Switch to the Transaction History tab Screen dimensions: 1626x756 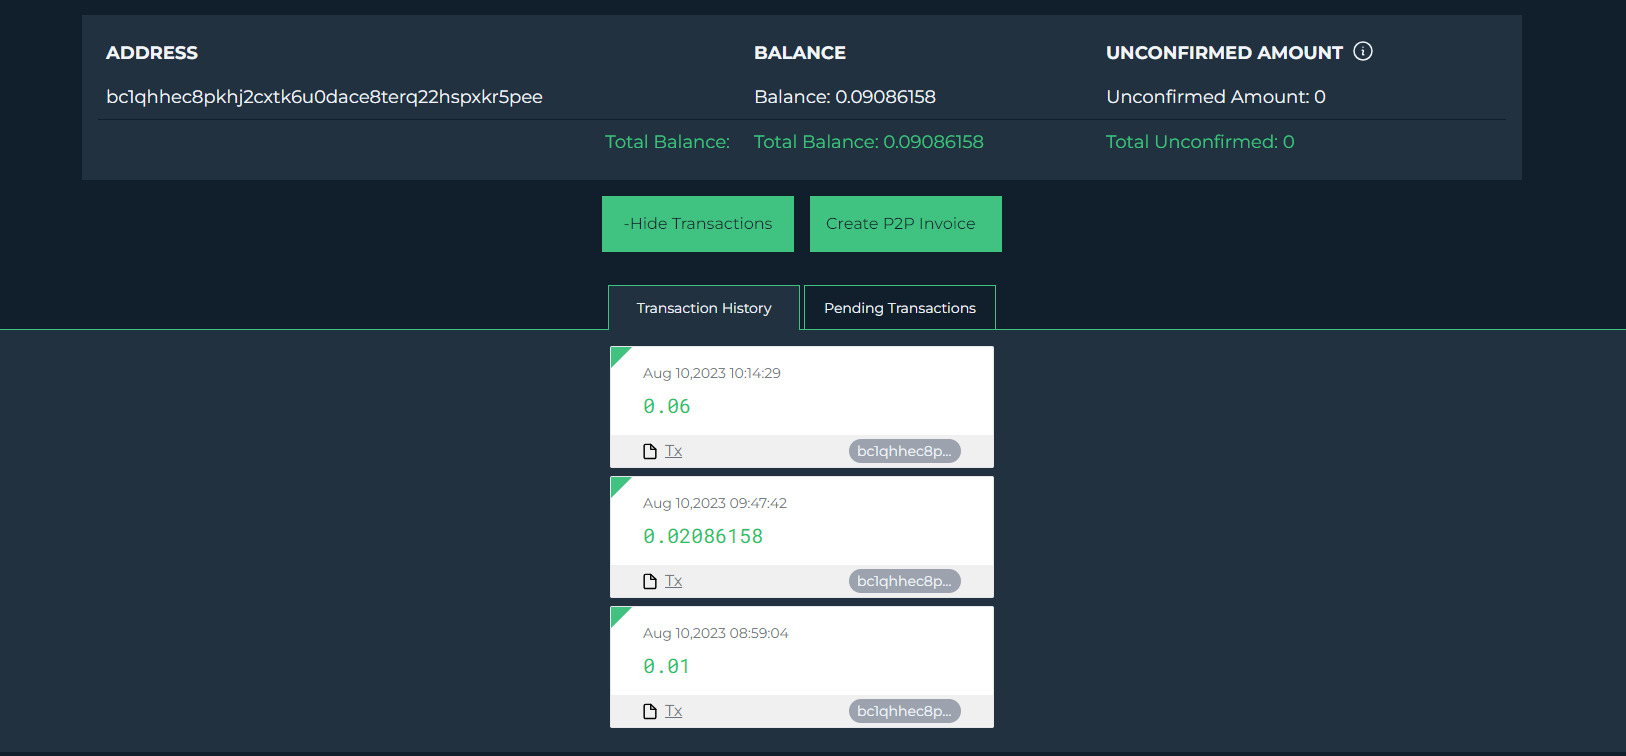pos(704,308)
